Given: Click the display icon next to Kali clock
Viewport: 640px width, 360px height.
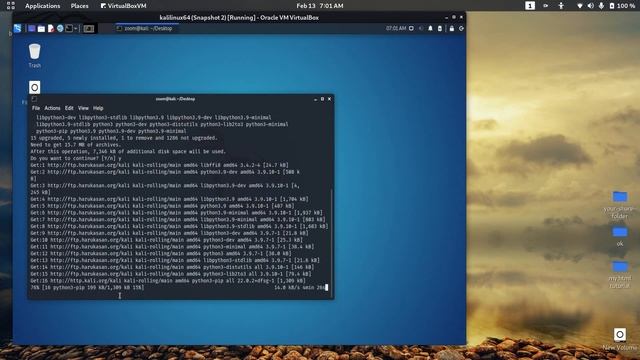Looking at the screenshot, I should (411, 28).
